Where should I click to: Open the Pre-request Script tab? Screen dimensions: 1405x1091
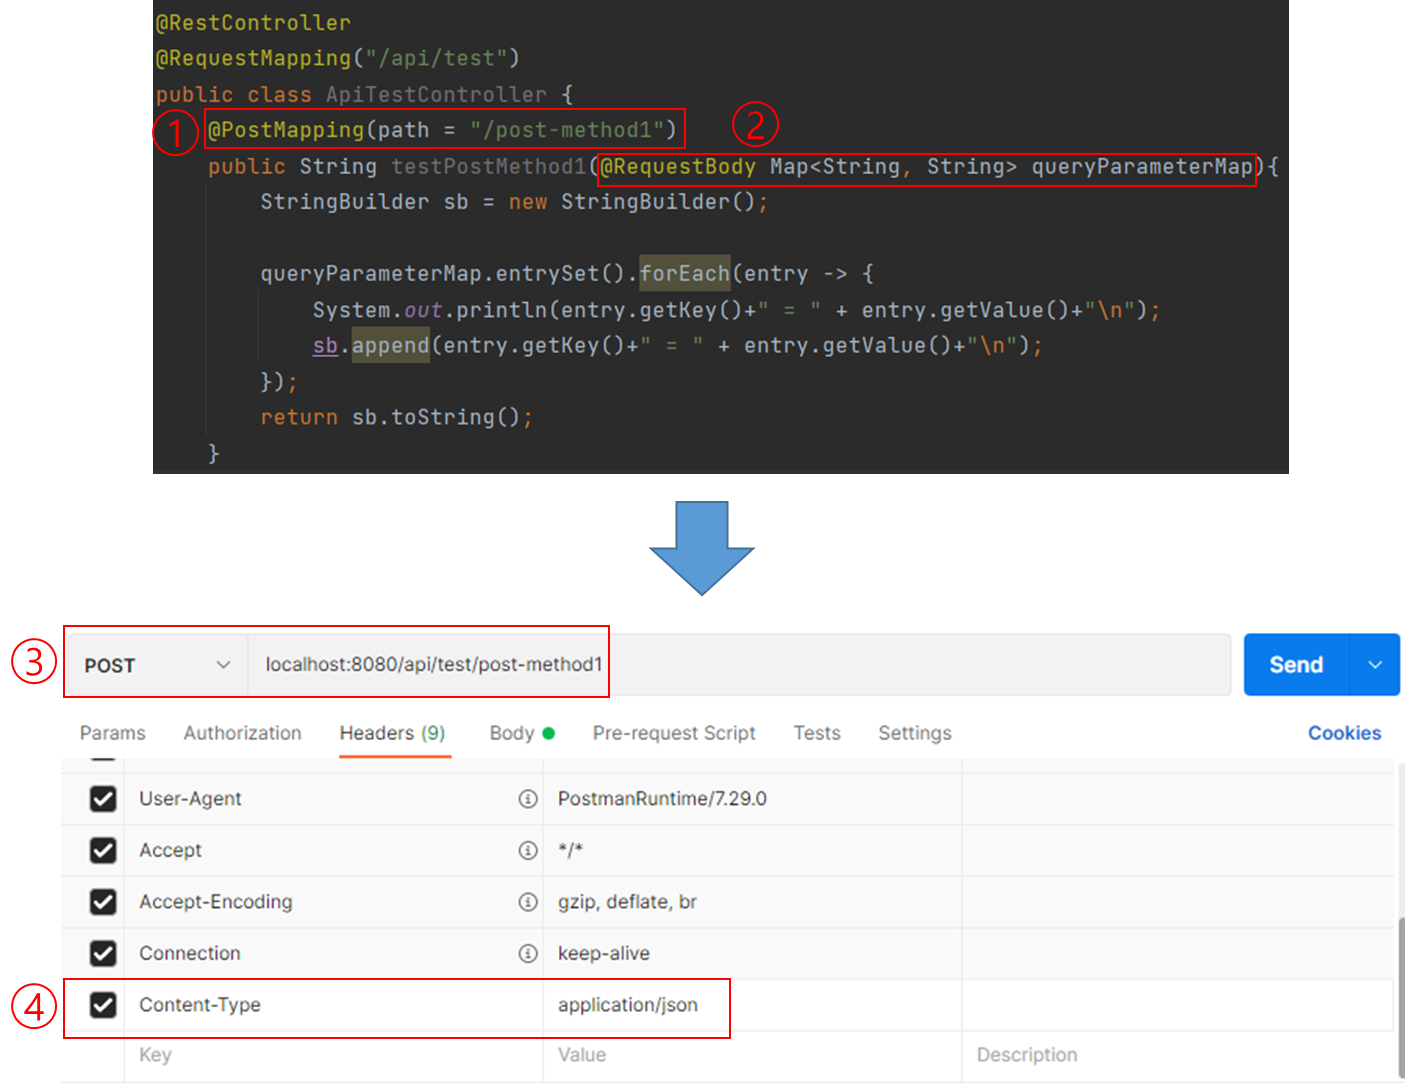pos(673,732)
